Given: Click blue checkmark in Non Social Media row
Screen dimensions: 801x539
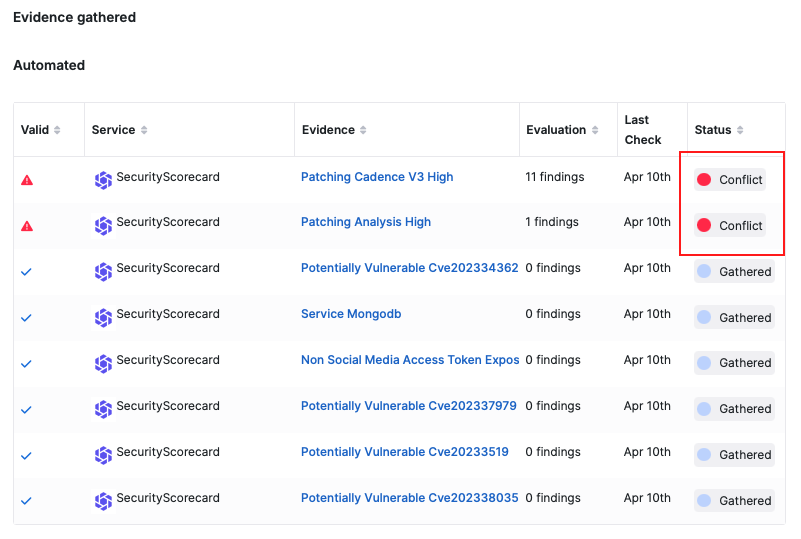Looking at the screenshot, I should (x=27, y=364).
